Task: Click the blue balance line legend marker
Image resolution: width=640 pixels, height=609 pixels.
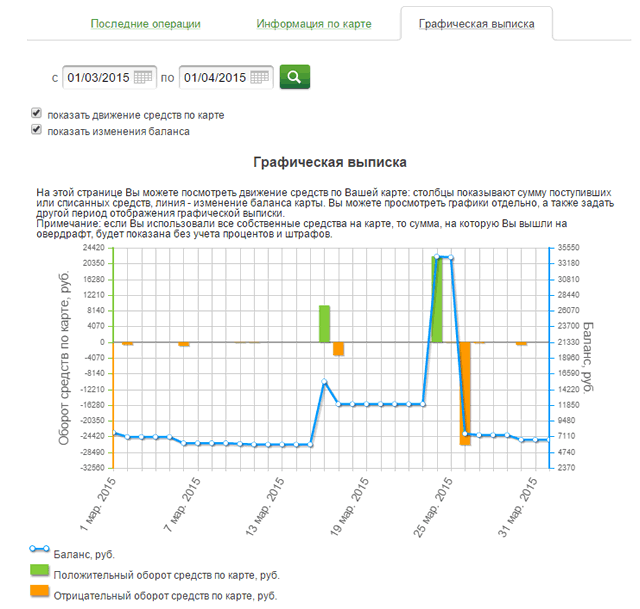Action: click(x=40, y=549)
